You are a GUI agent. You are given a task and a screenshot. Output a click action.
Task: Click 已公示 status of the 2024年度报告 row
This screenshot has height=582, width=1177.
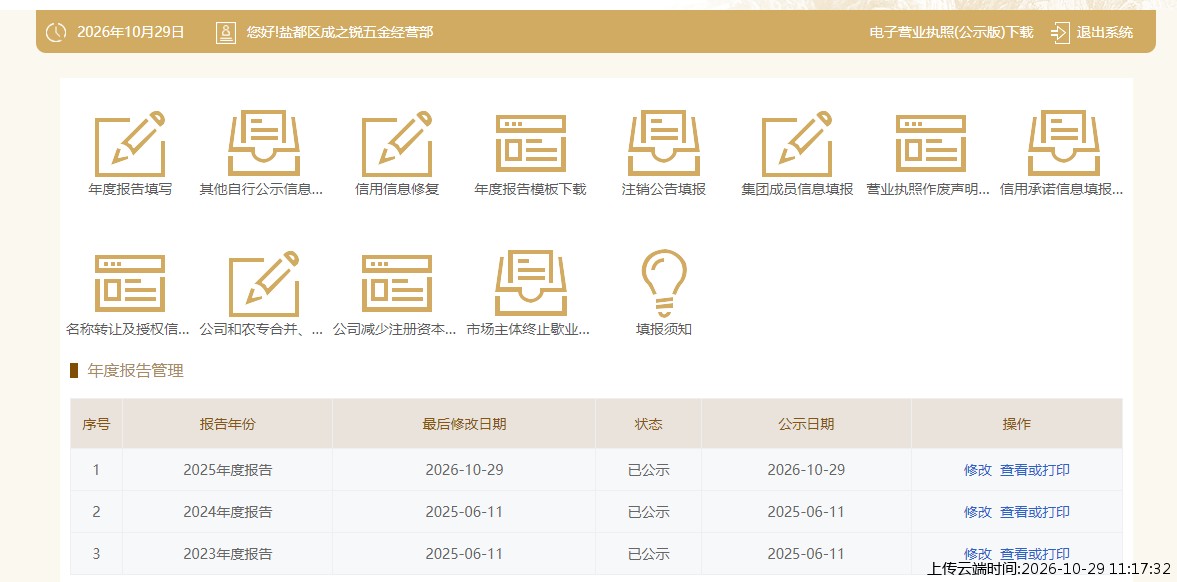pyautogui.click(x=649, y=512)
